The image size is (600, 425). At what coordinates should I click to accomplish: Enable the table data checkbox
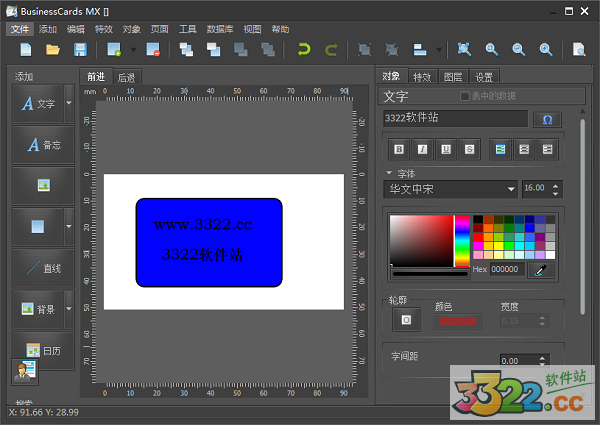coord(464,96)
